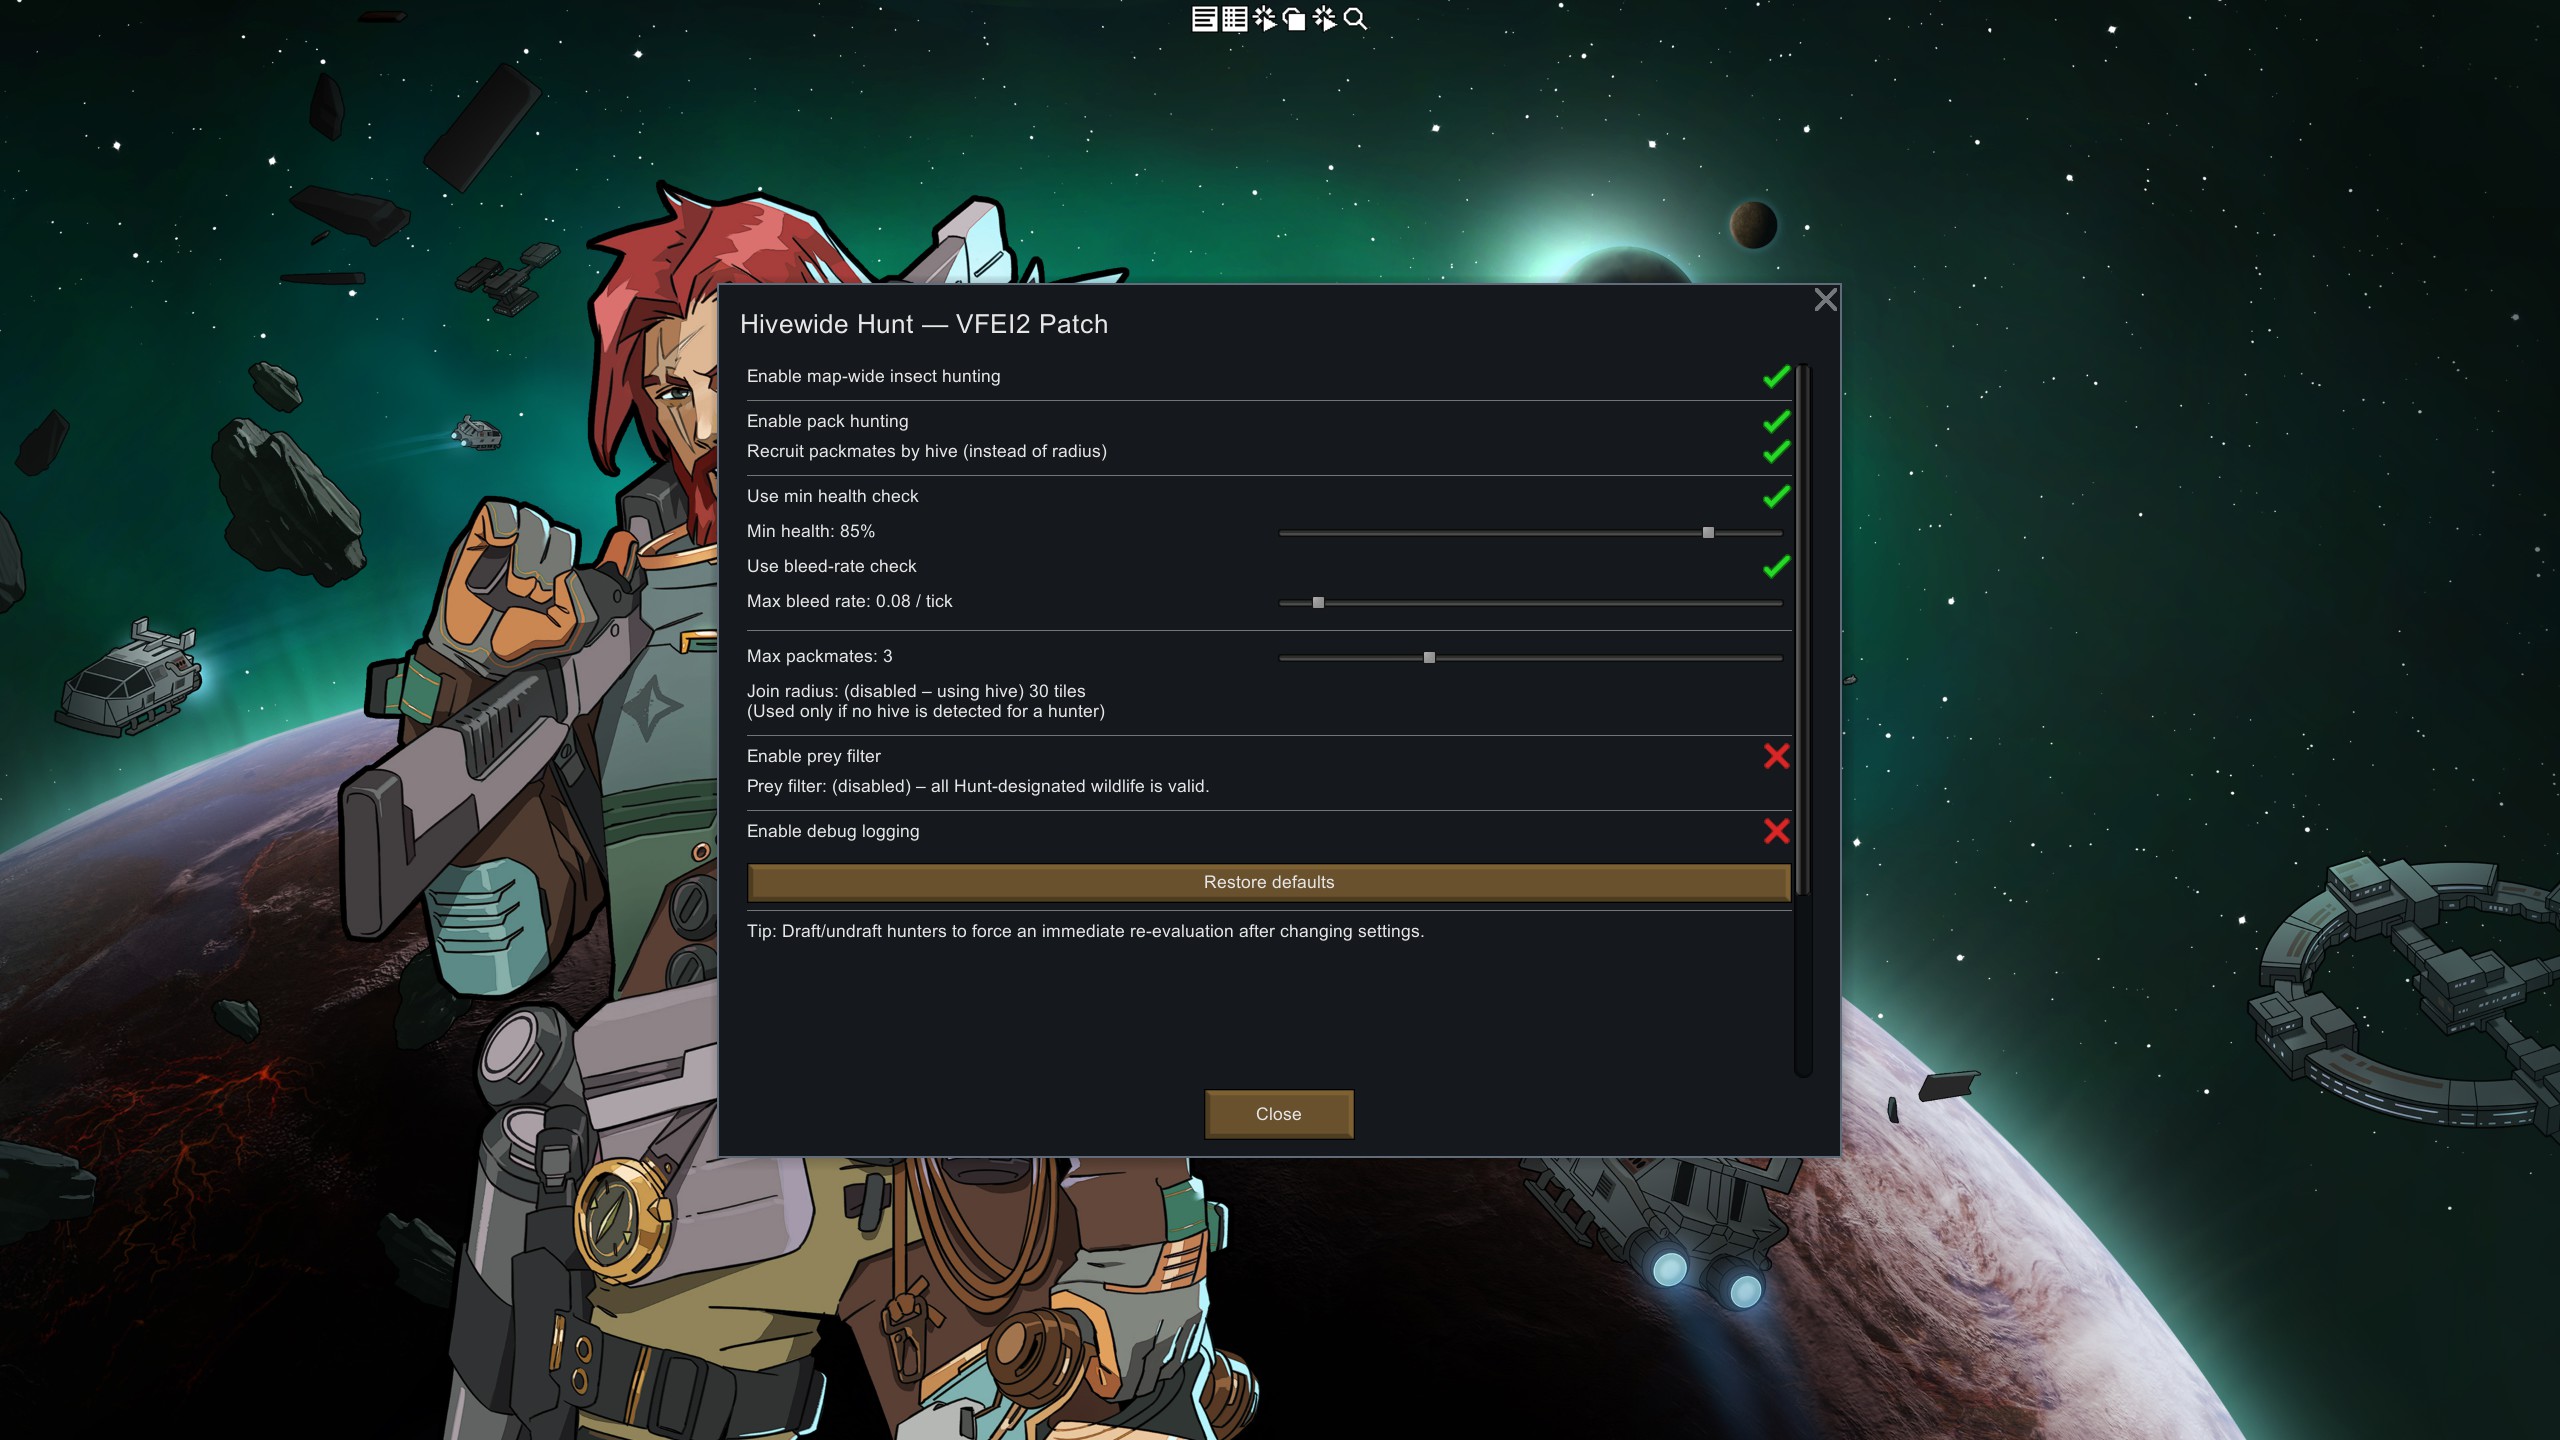Toggle Enable map-wide insect hunting checkmark
2560x1440 pixels.
pyautogui.click(x=1776, y=377)
